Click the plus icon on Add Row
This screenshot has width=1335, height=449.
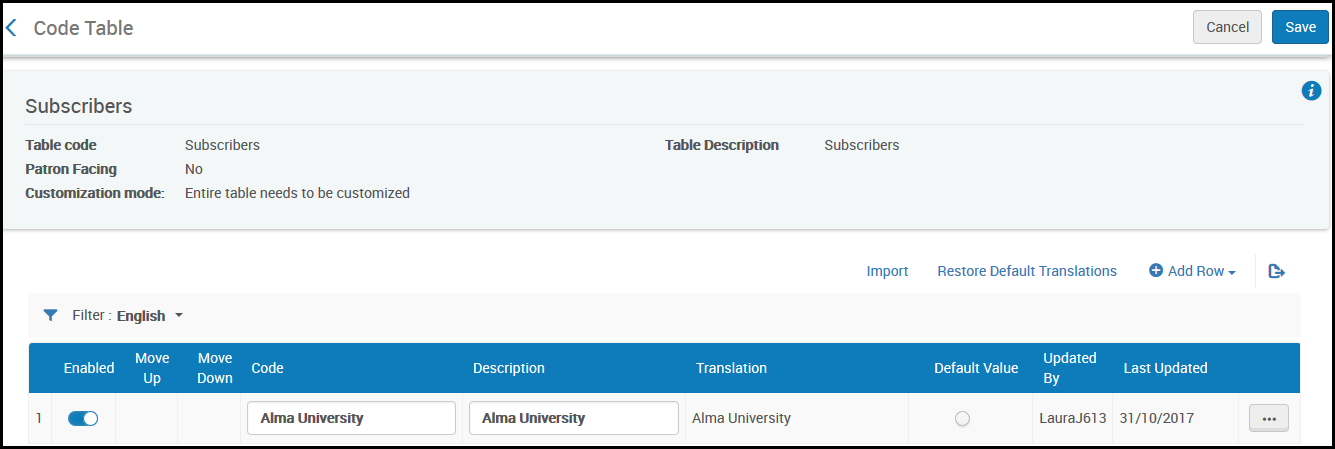tap(1156, 271)
